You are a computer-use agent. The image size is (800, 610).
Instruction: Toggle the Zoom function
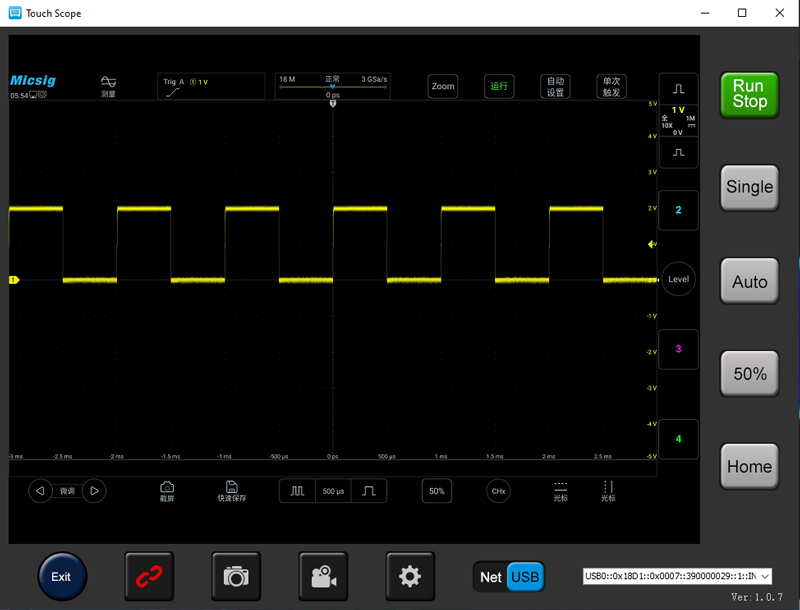442,86
